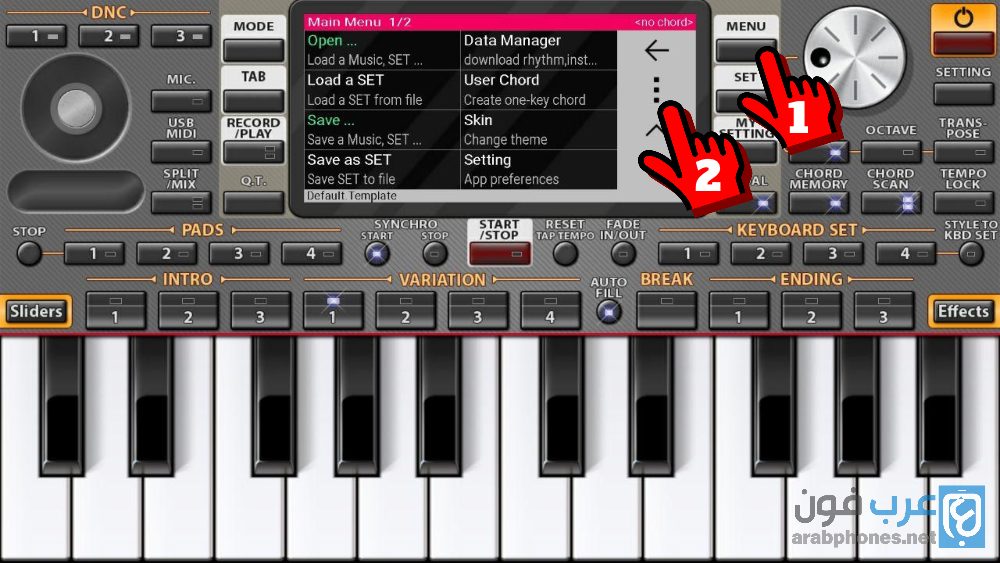This screenshot has height=563, width=1000.
Task: Toggle SYNCHRO START button
Action: 376,254
